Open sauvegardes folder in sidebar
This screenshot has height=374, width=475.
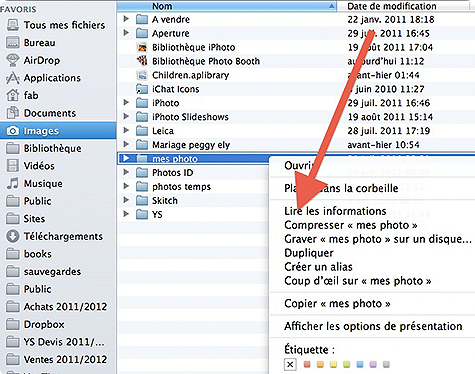coord(44,272)
